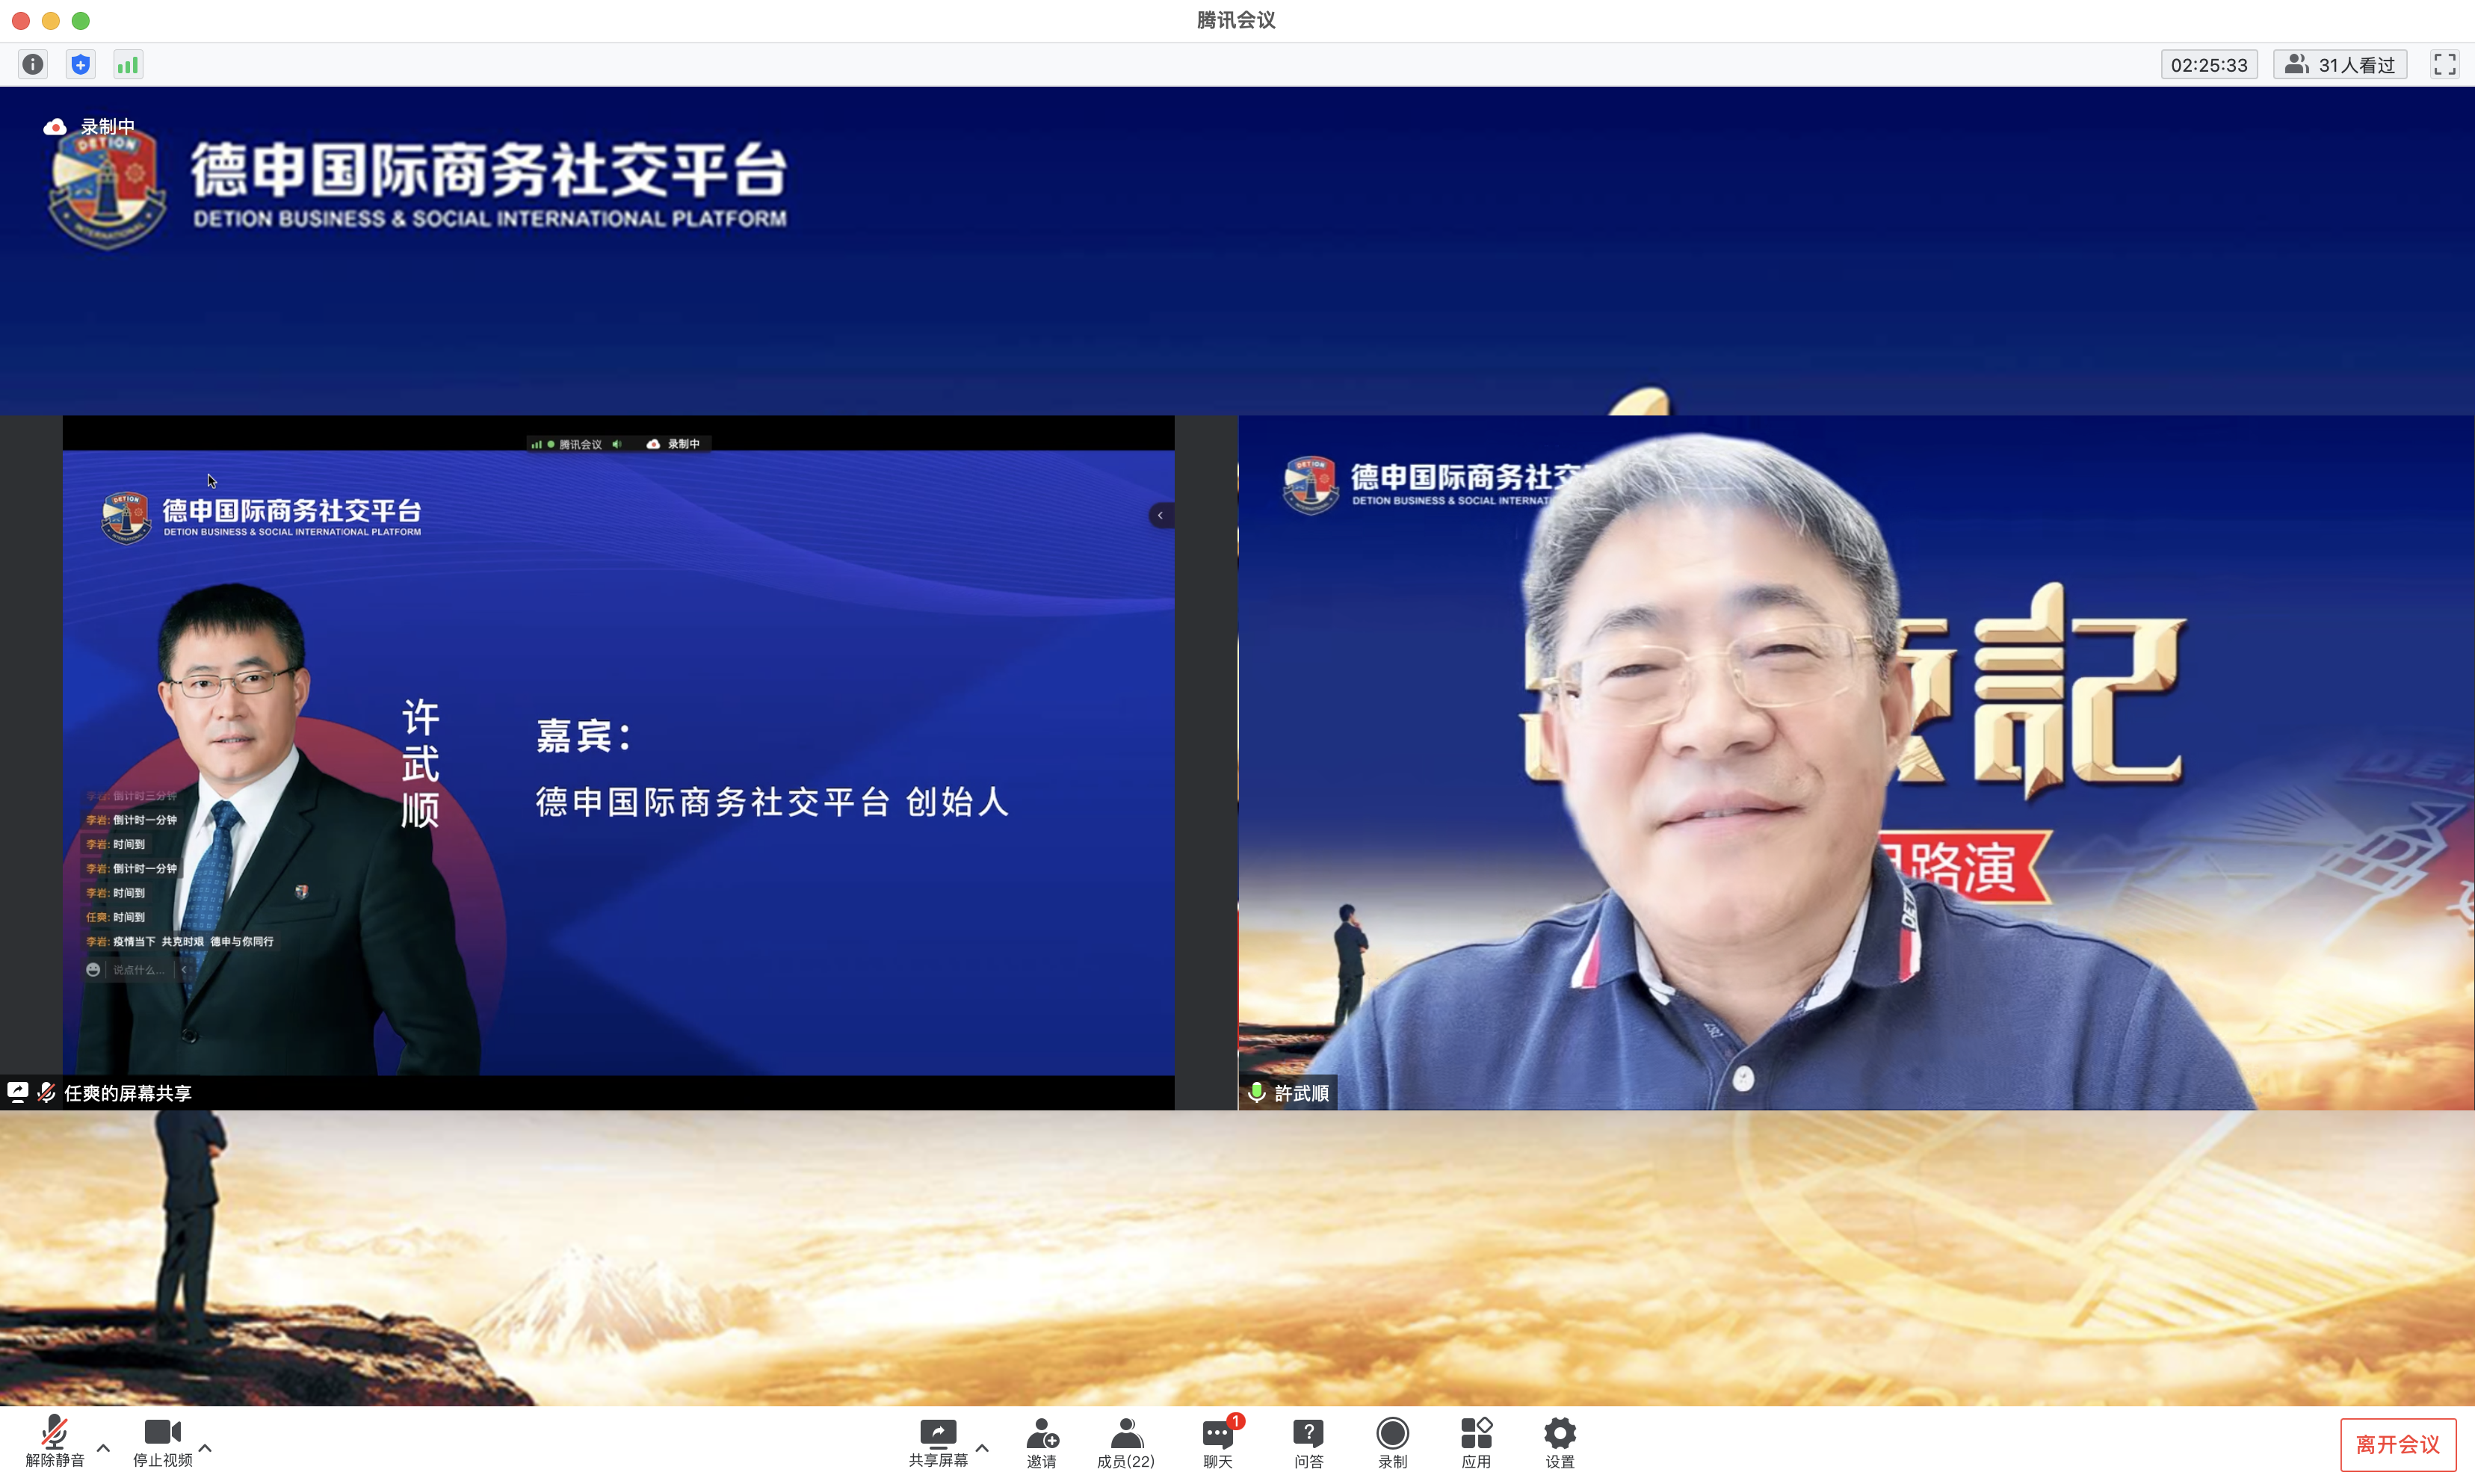Open the 成员(22) participants list
The height and width of the screenshot is (1484, 2475).
[x=1126, y=1443]
